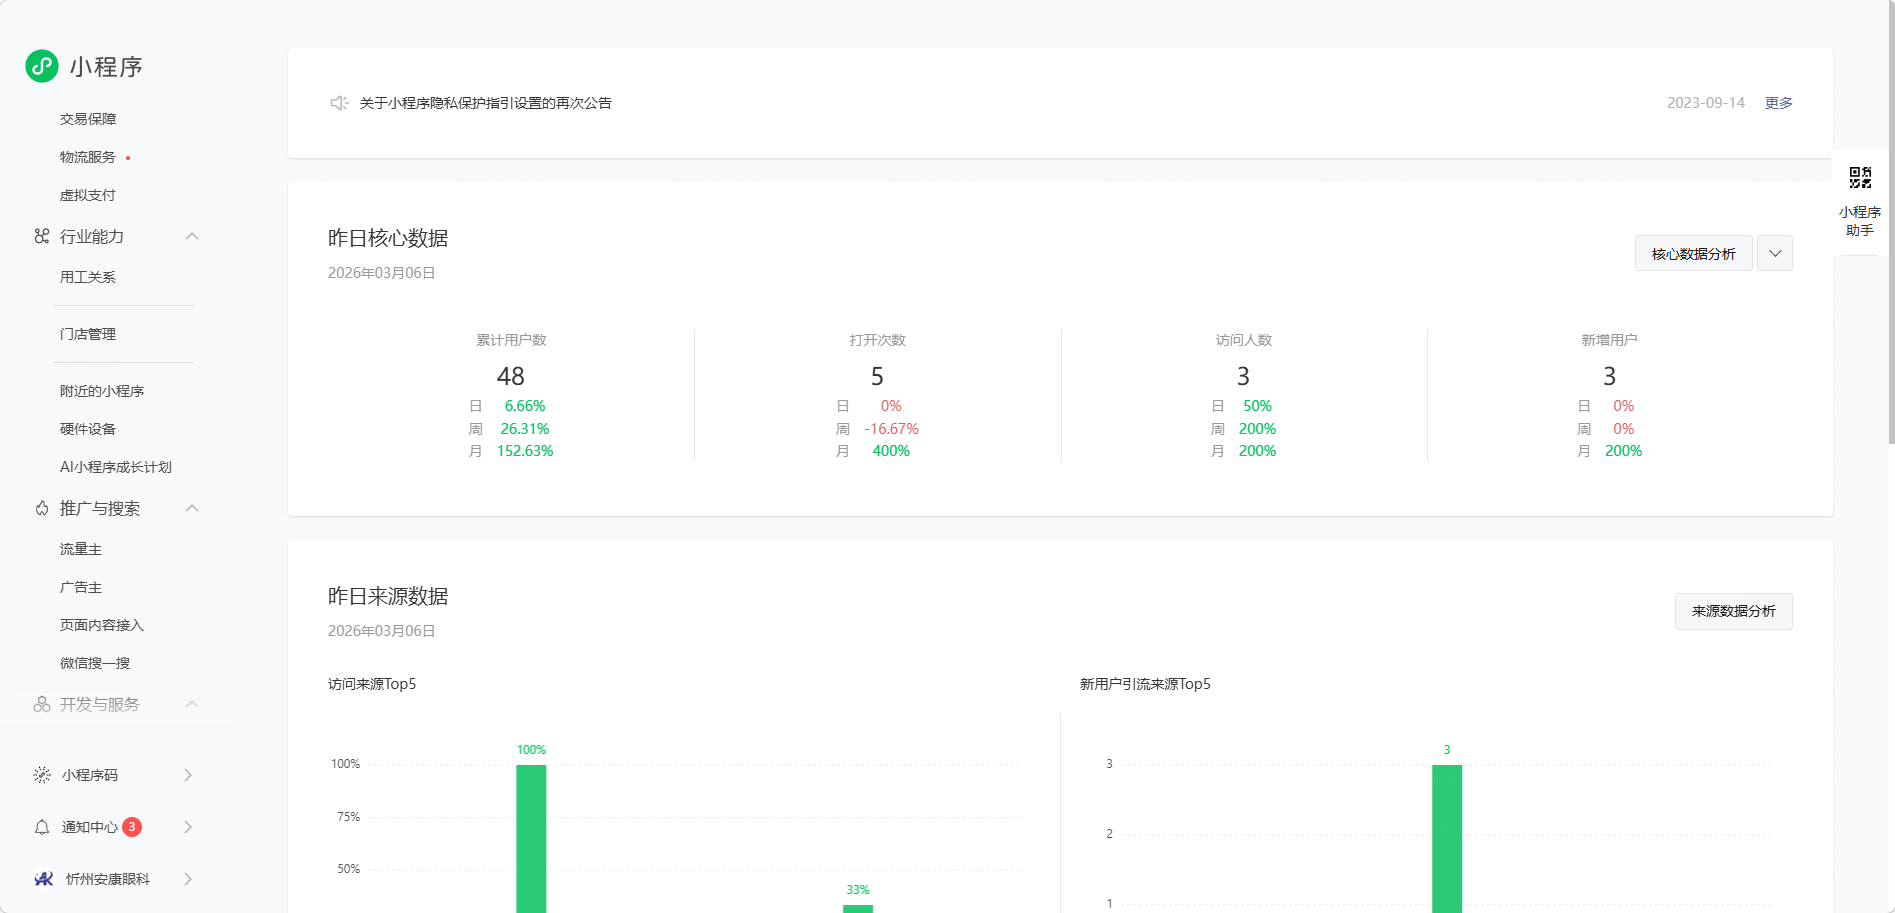Click the speaker announcement icon
Image resolution: width=1895 pixels, height=913 pixels.
point(339,103)
